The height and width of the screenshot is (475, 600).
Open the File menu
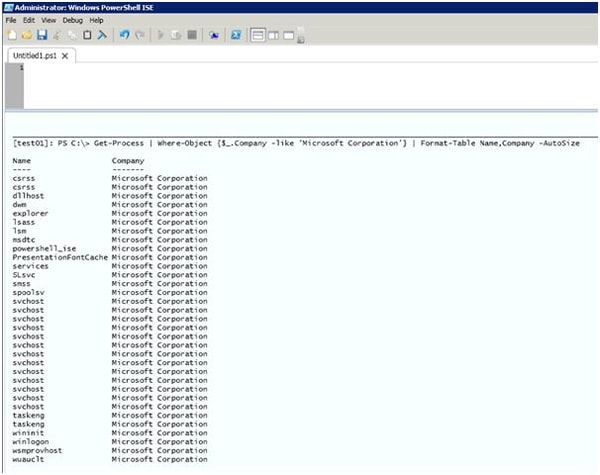pyautogui.click(x=11, y=20)
